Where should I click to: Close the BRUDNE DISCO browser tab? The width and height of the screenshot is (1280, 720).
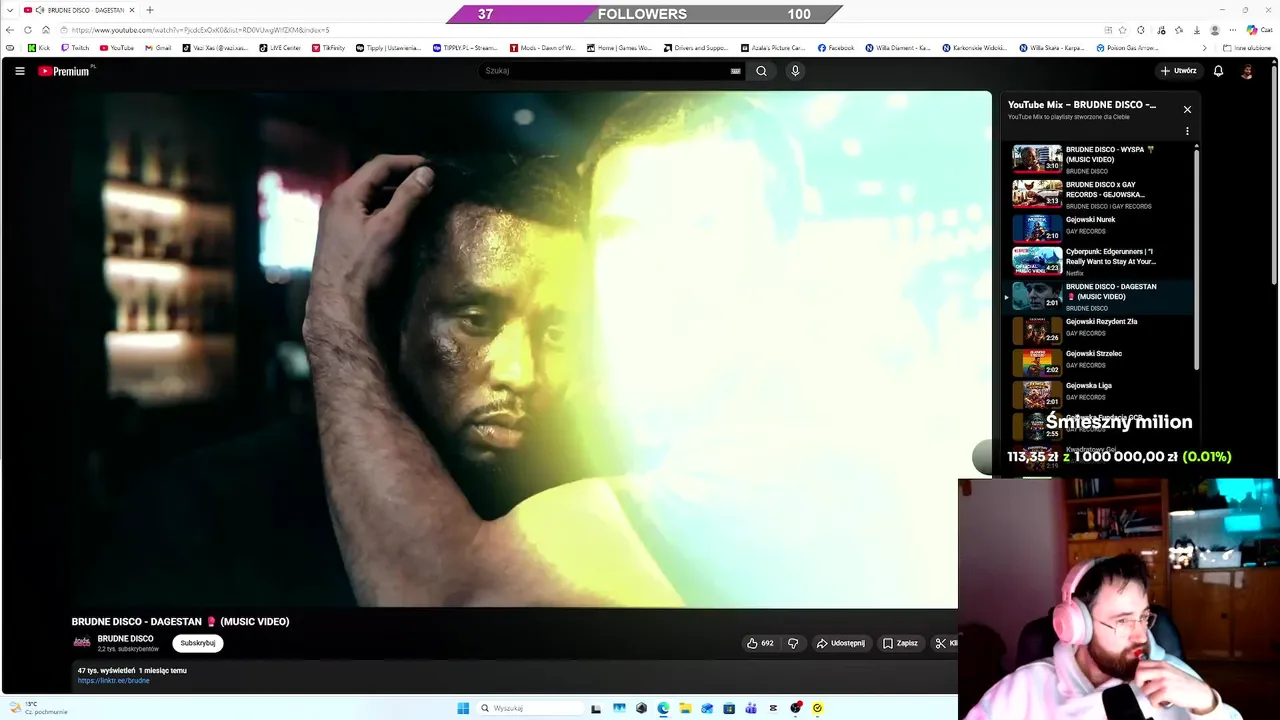132,10
